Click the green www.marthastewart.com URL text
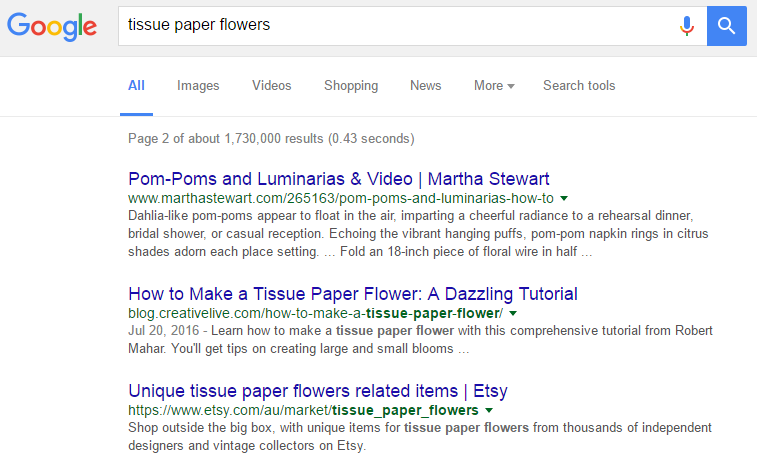757x472 pixels. point(340,199)
